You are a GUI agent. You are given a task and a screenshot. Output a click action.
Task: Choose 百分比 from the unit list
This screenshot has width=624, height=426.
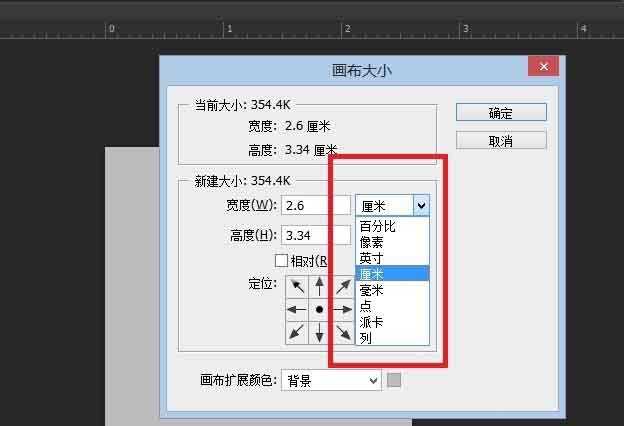pos(378,226)
